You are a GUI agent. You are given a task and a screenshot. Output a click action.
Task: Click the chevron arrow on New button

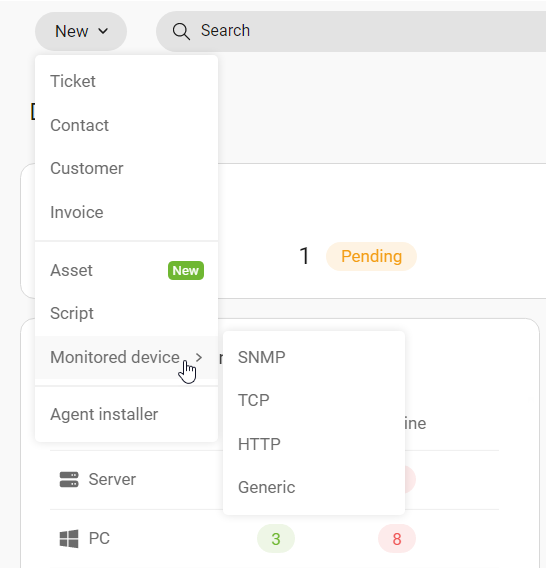coord(103,32)
